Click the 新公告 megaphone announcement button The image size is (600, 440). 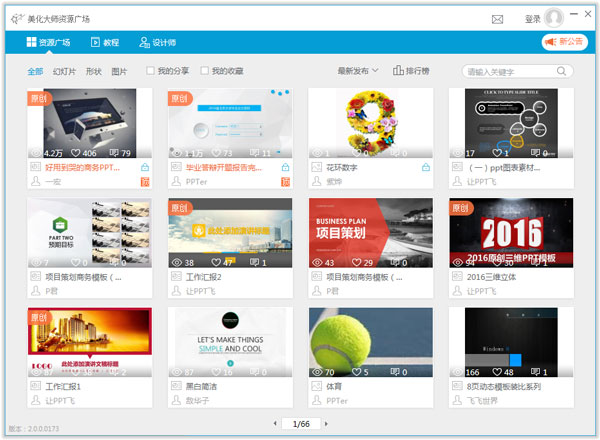563,42
